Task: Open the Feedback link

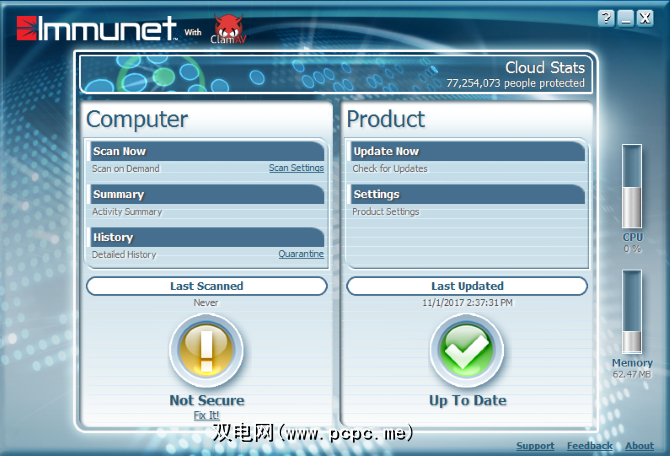Action: tap(590, 446)
